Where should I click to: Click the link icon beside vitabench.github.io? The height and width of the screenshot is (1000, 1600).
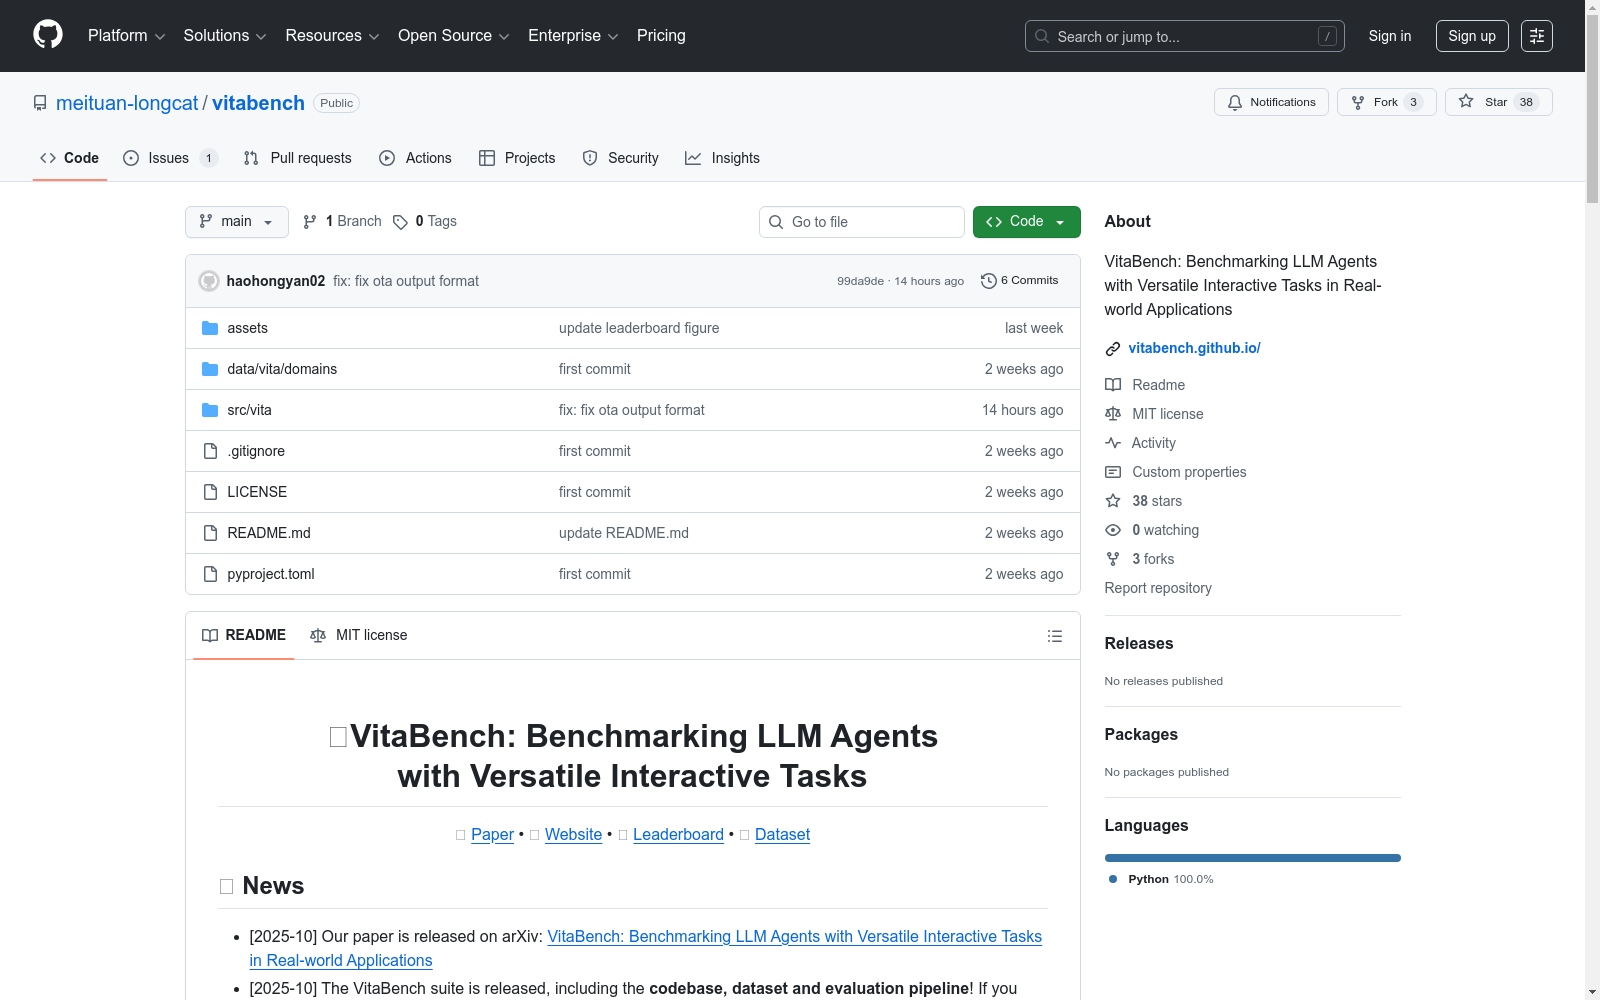point(1113,349)
